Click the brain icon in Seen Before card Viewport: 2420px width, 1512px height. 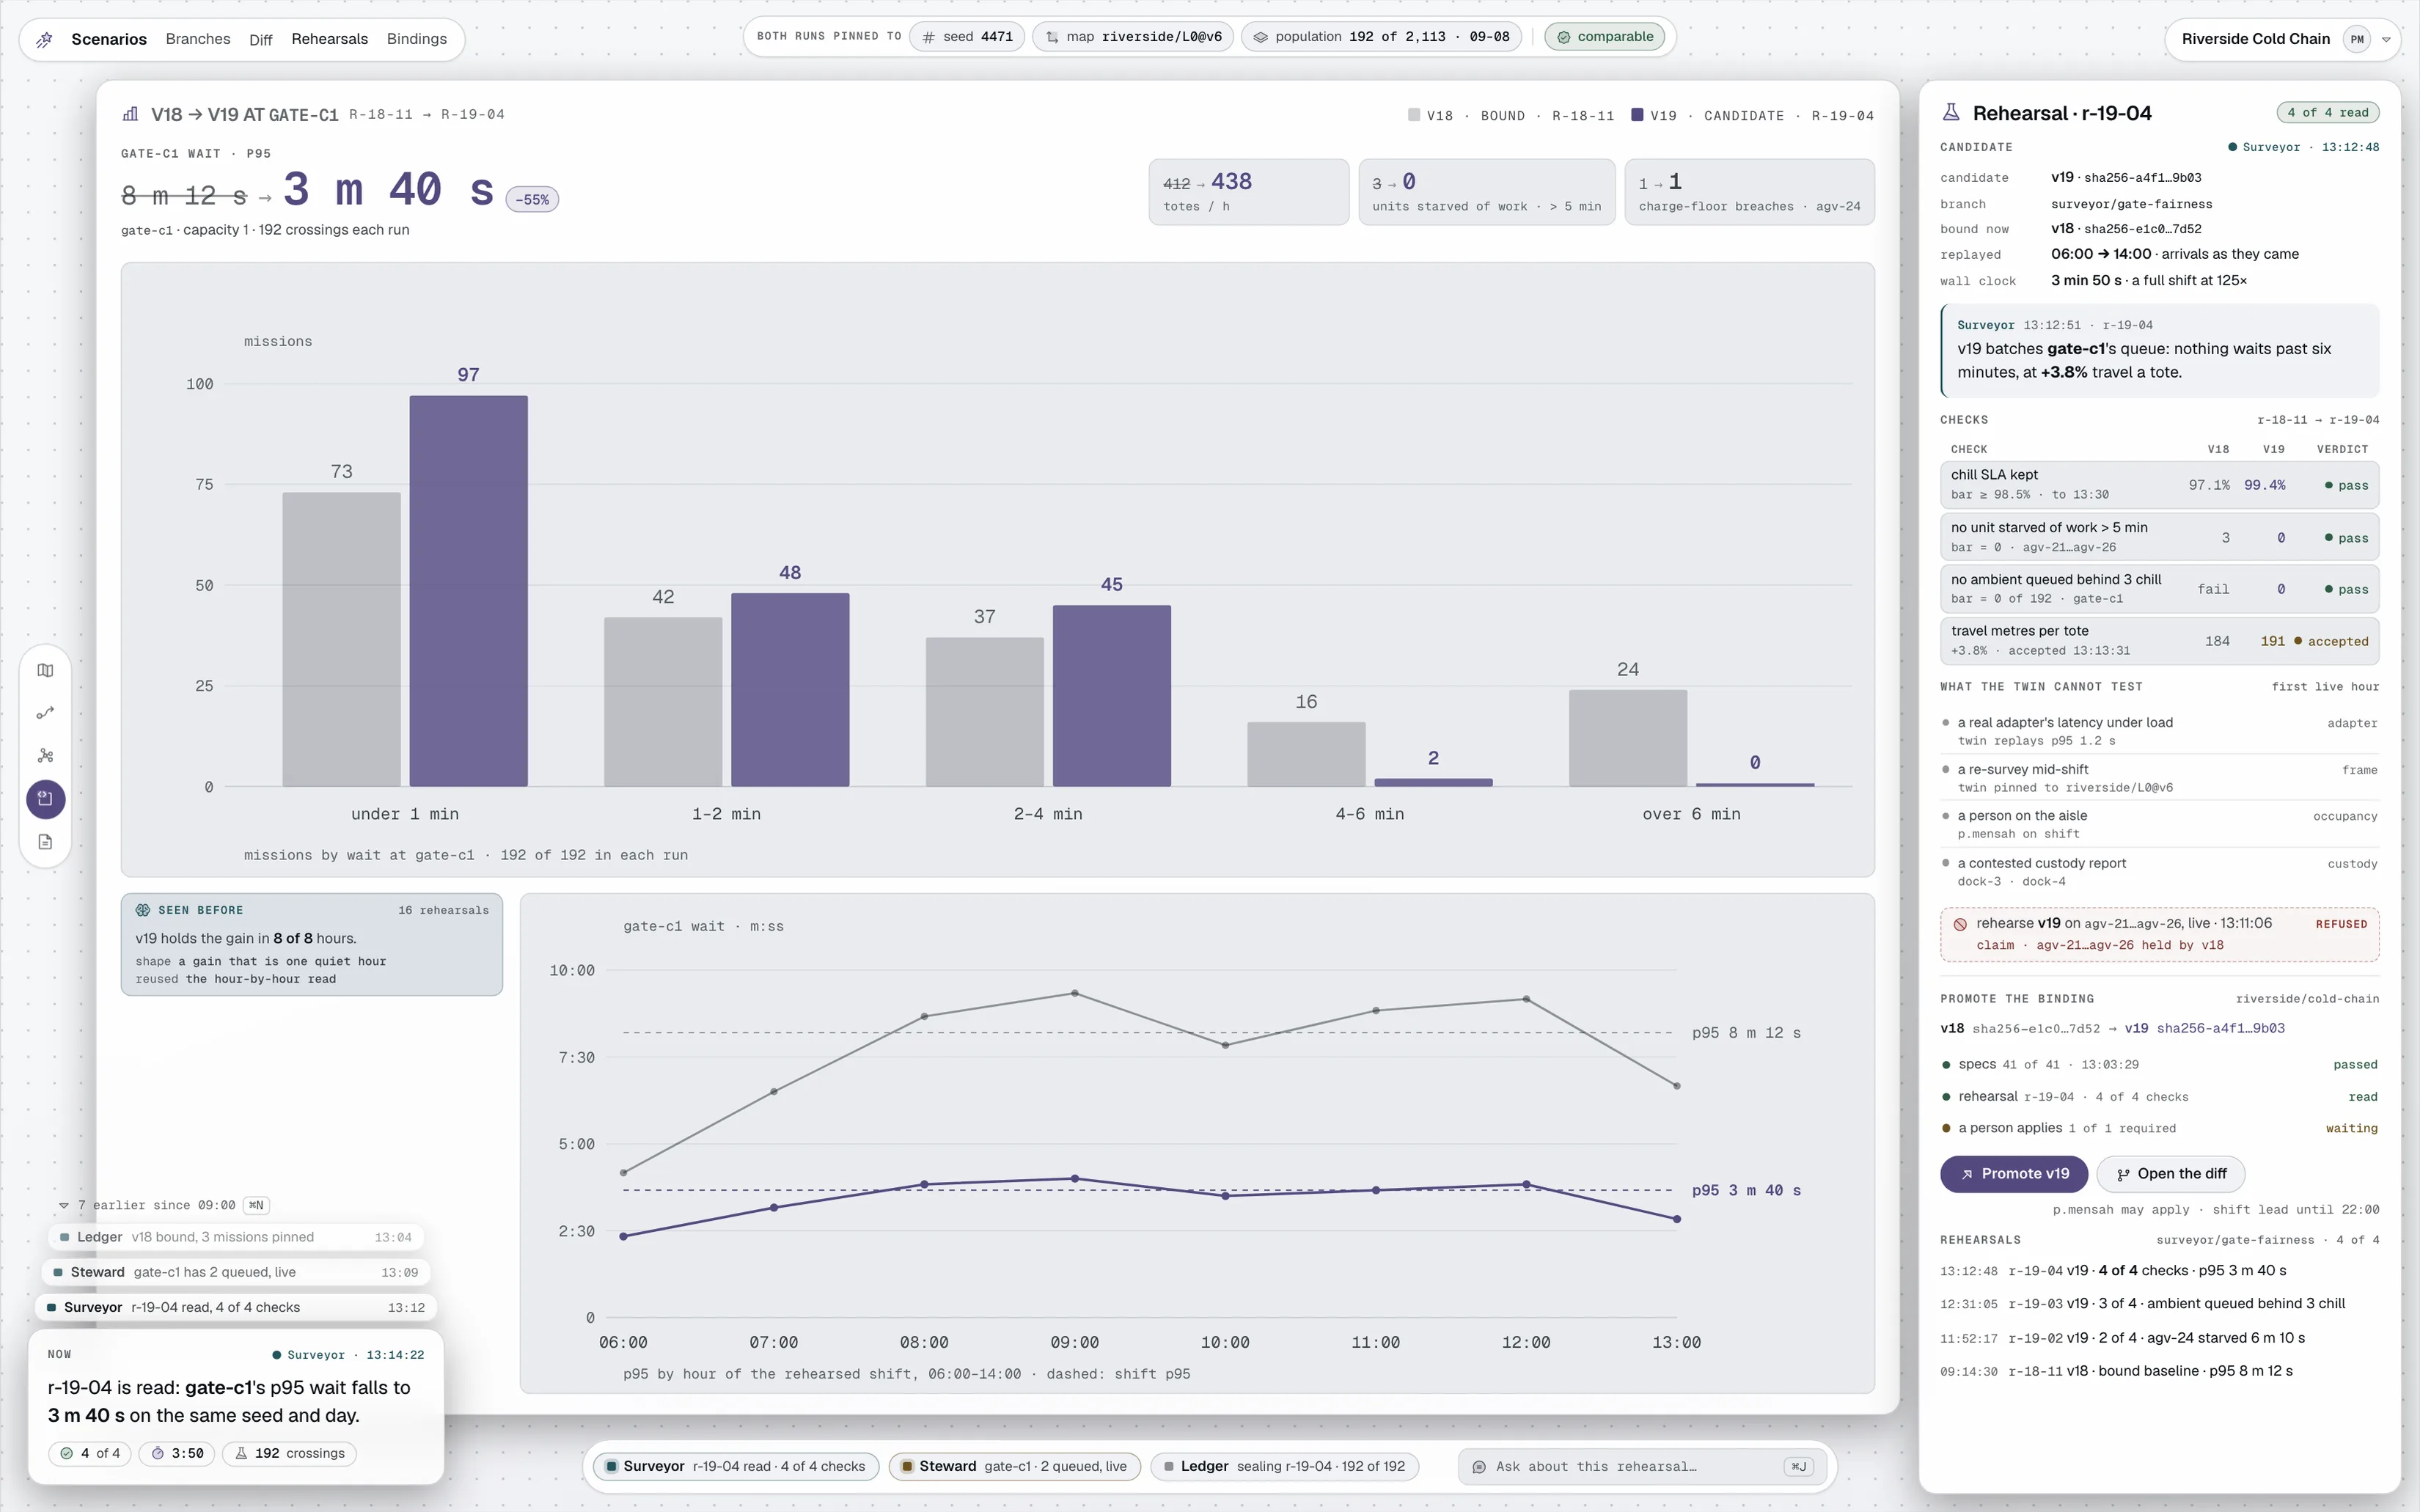[x=143, y=910]
